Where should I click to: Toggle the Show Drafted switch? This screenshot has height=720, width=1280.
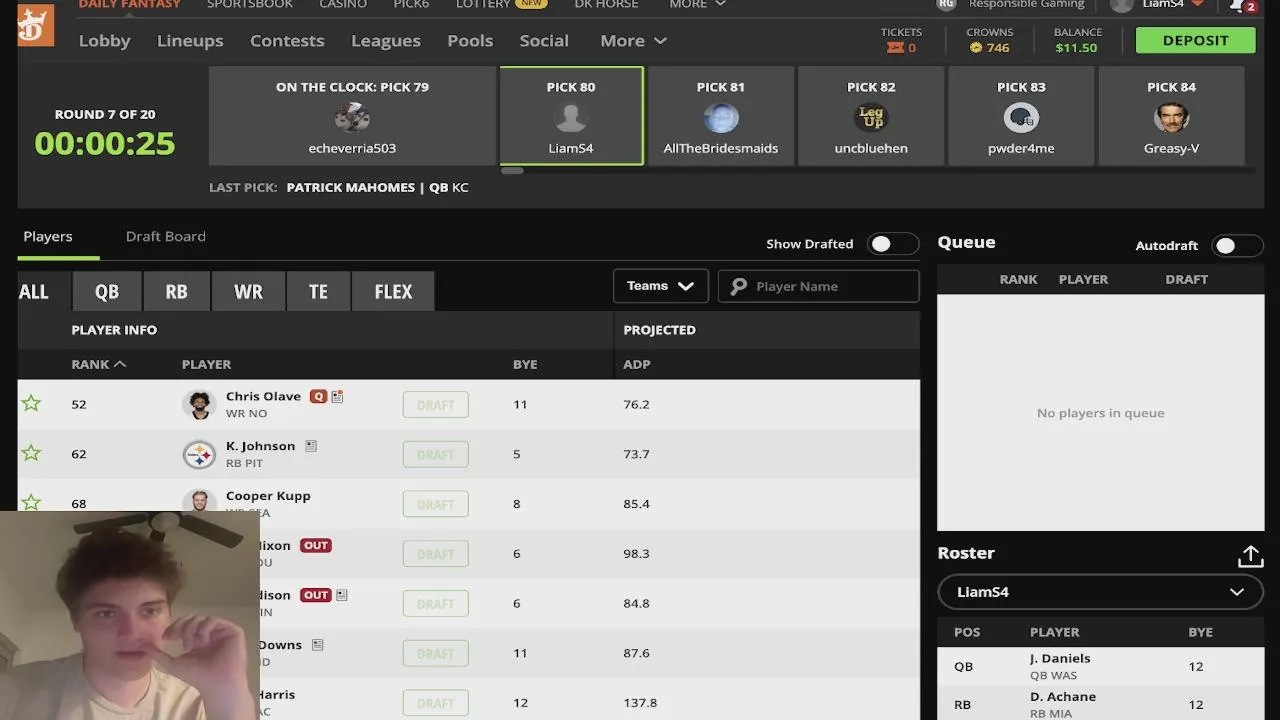pyautogui.click(x=893, y=244)
